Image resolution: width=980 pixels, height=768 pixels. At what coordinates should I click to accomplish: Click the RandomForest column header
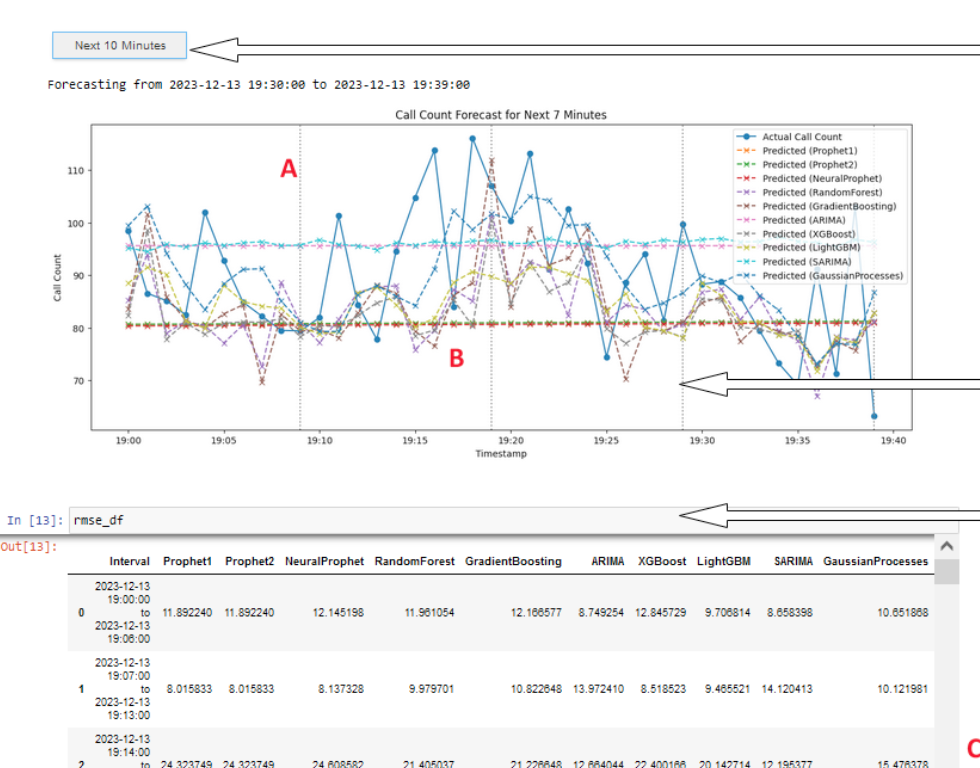click(415, 562)
